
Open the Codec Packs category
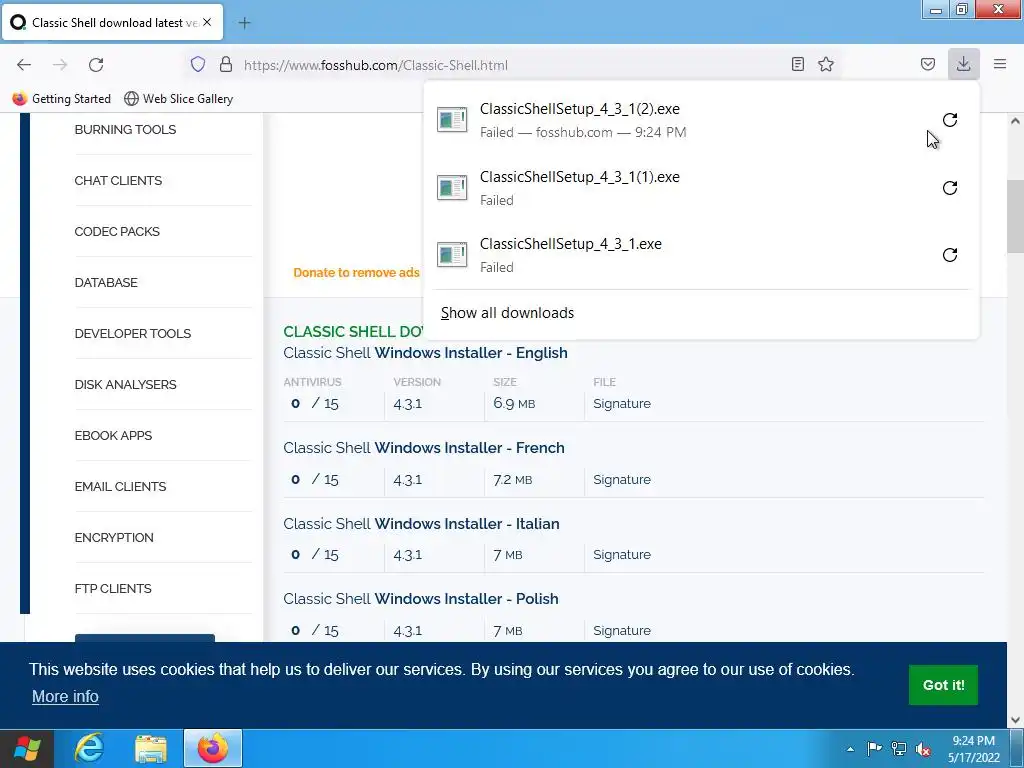click(117, 231)
